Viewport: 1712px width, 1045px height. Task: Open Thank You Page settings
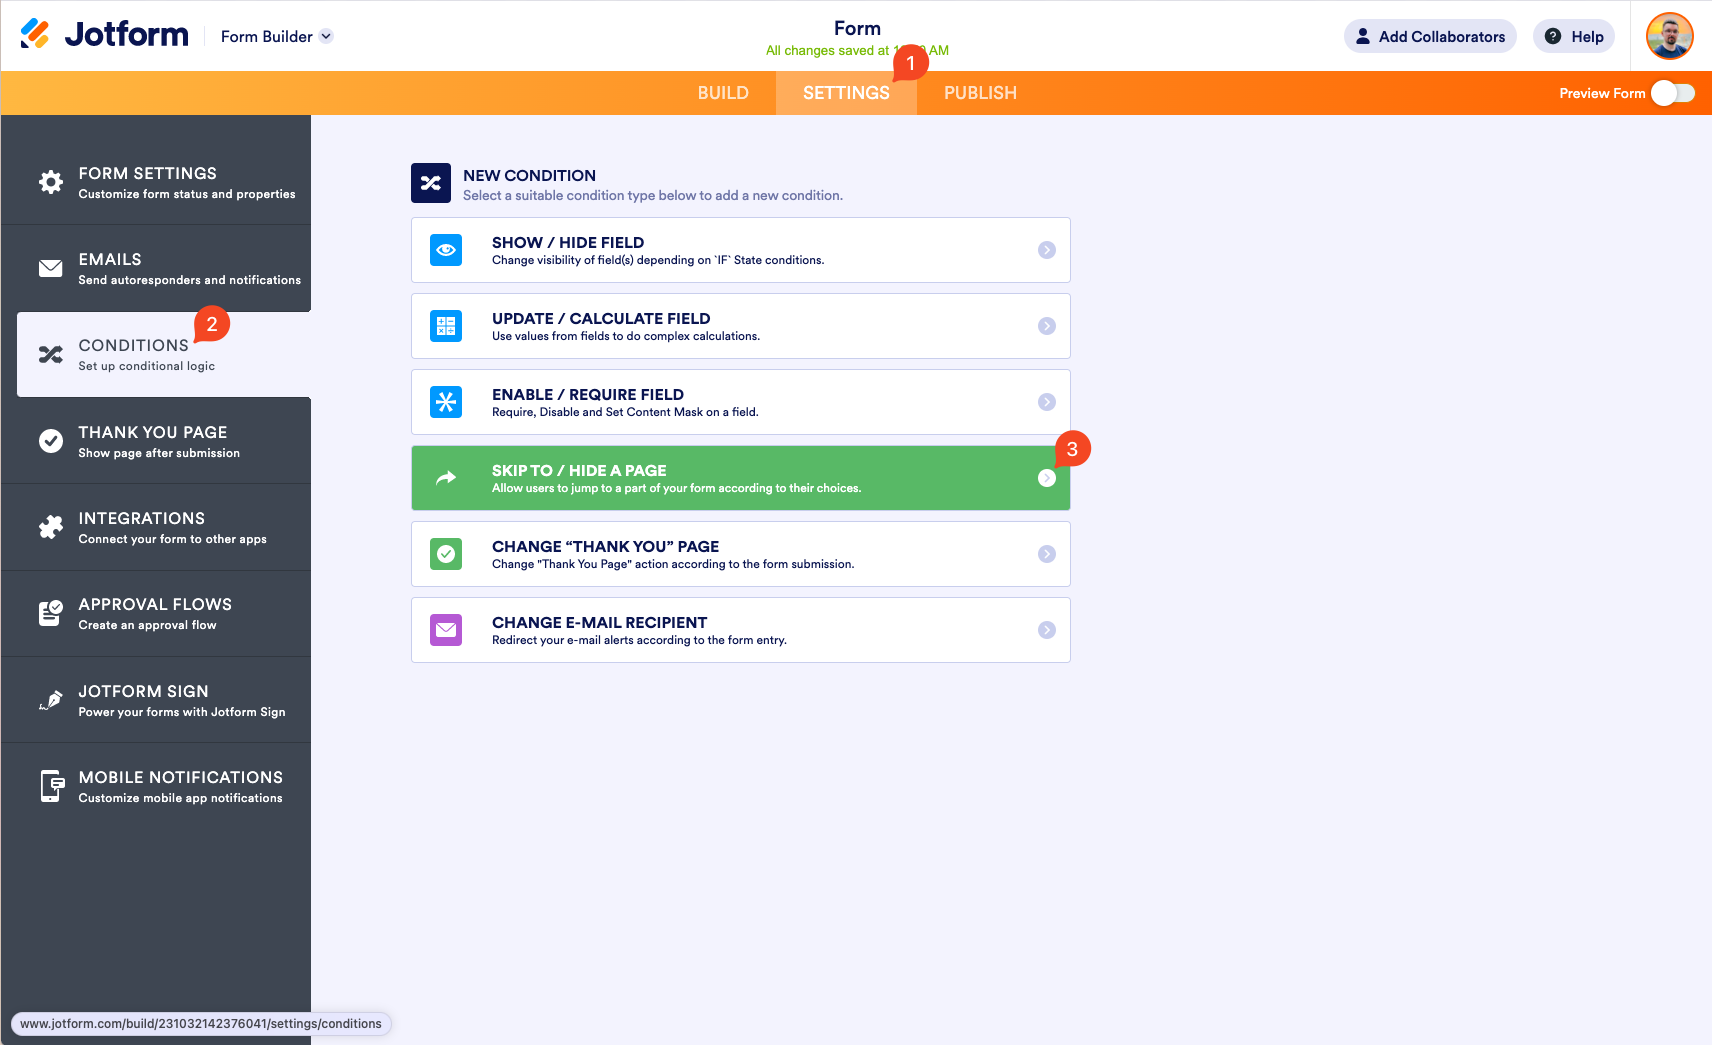(156, 441)
